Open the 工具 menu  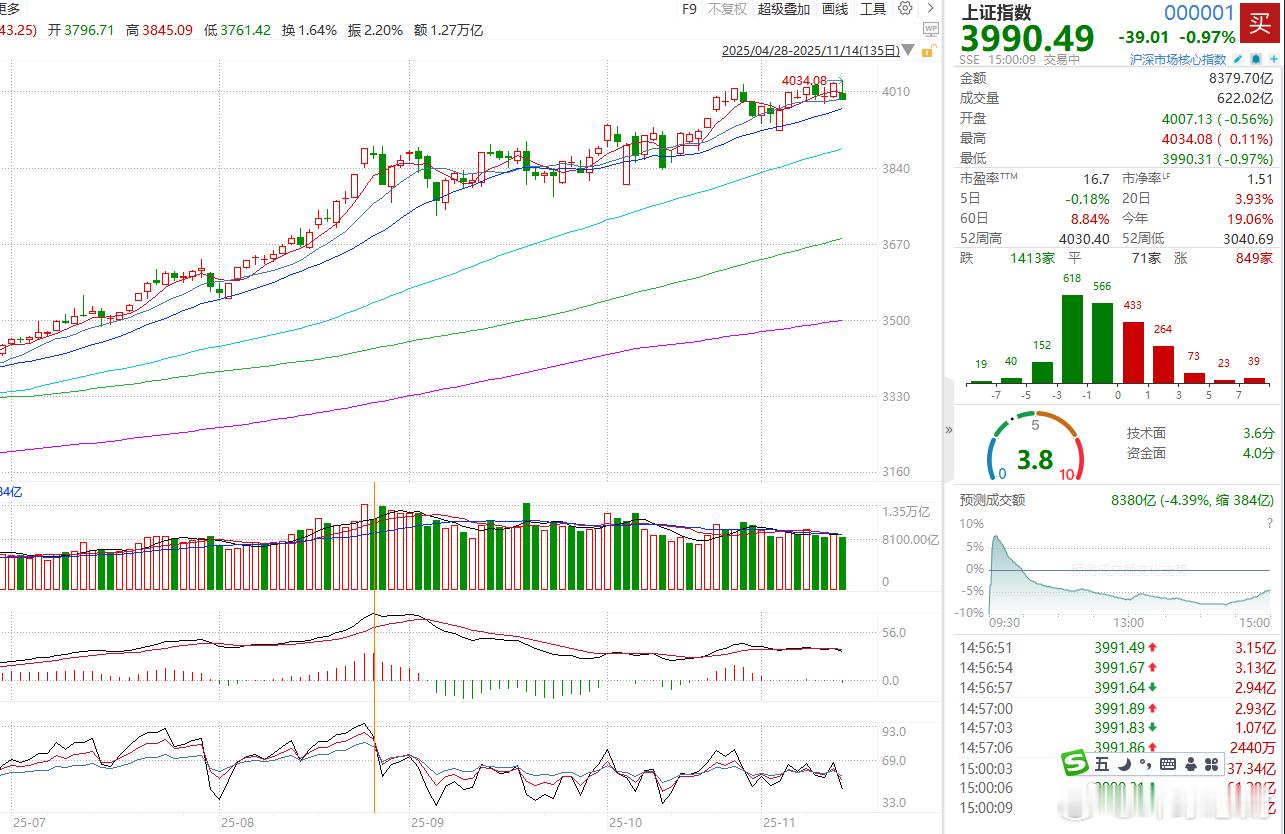874,8
